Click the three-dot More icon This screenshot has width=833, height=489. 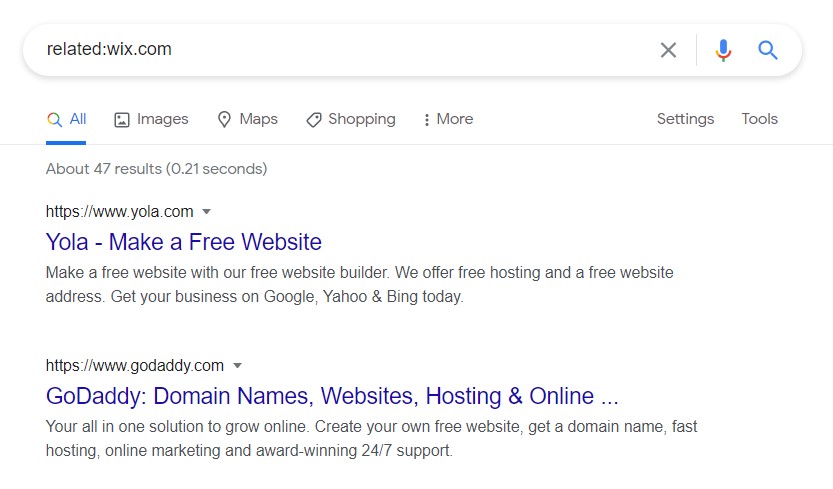click(x=427, y=120)
